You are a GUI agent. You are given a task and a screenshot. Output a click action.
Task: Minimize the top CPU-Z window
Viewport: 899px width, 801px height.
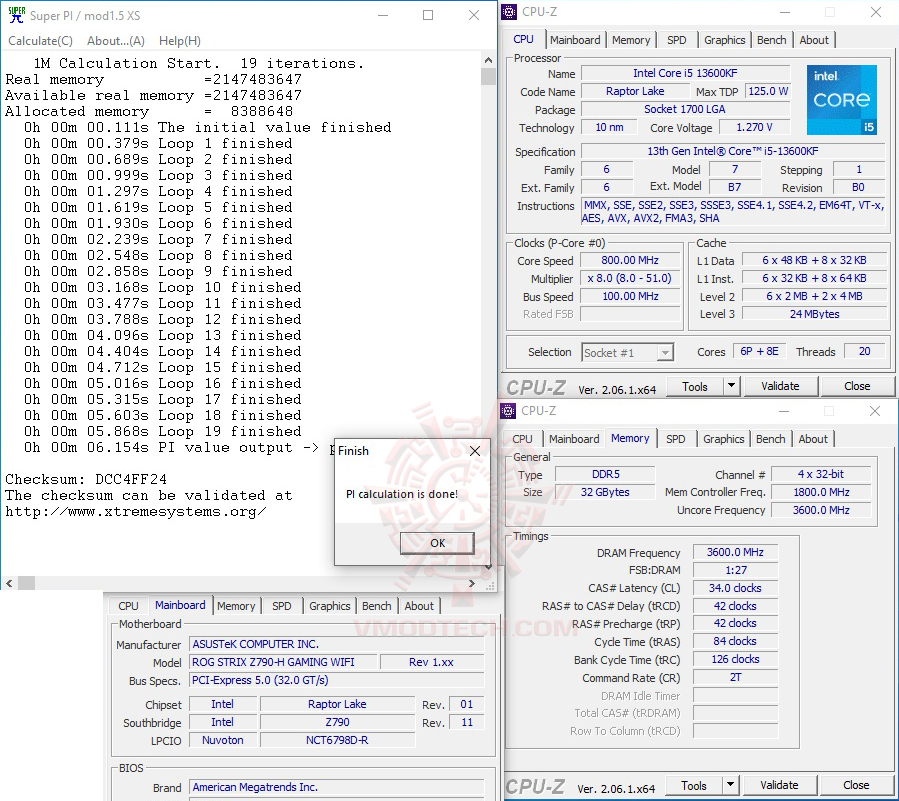tap(785, 11)
